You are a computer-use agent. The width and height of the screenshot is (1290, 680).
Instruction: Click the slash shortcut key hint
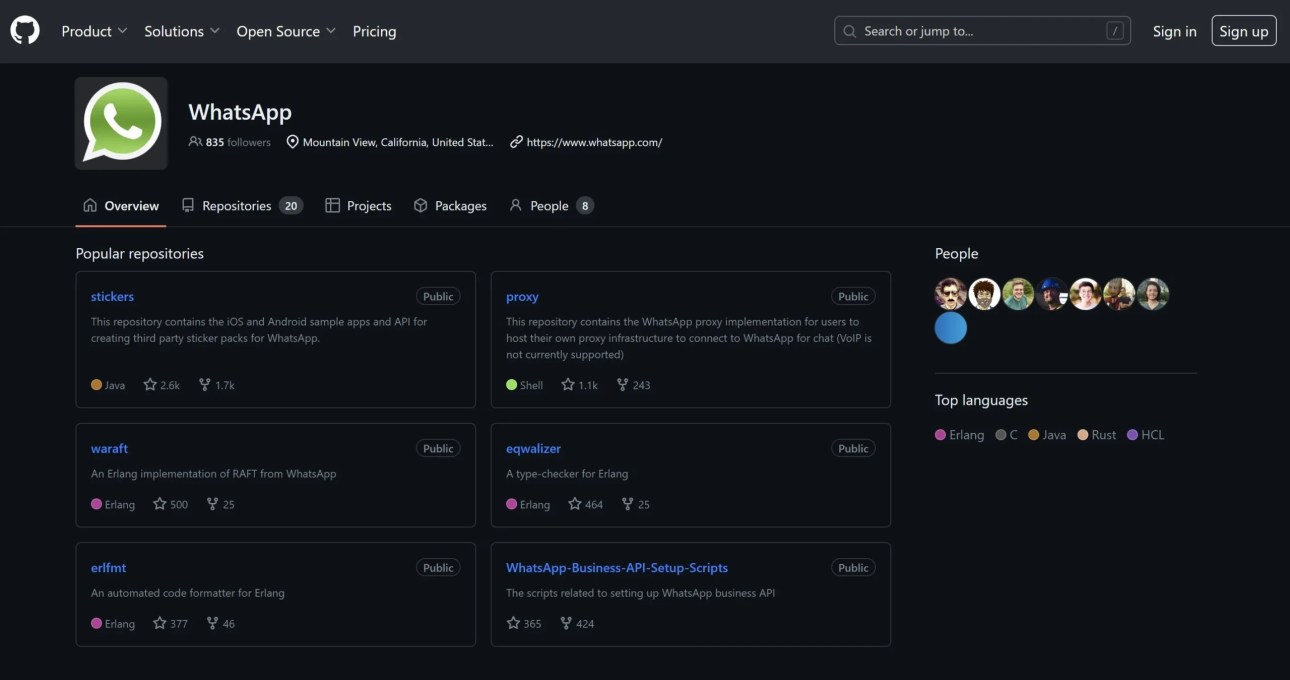[1115, 31]
